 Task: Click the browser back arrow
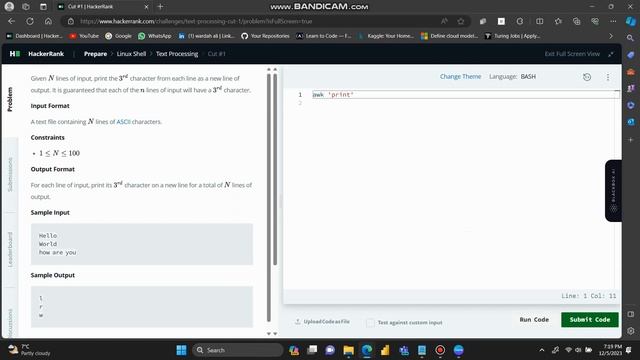click(11, 21)
